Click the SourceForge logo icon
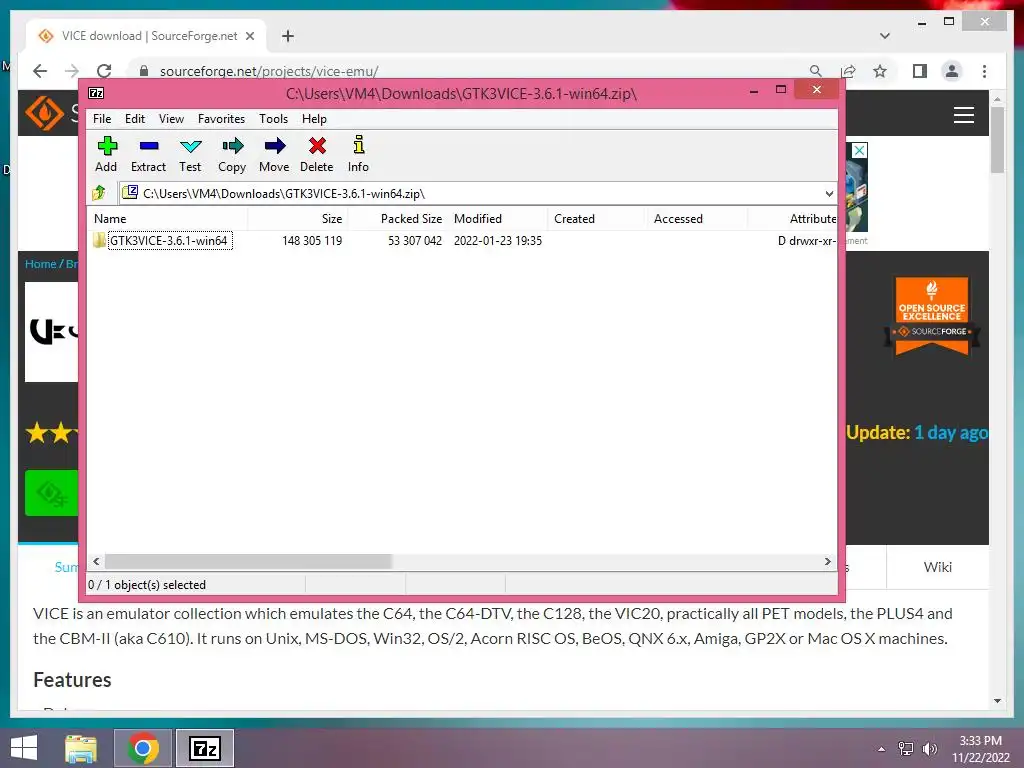Screen dimensions: 1024x768 point(45,113)
